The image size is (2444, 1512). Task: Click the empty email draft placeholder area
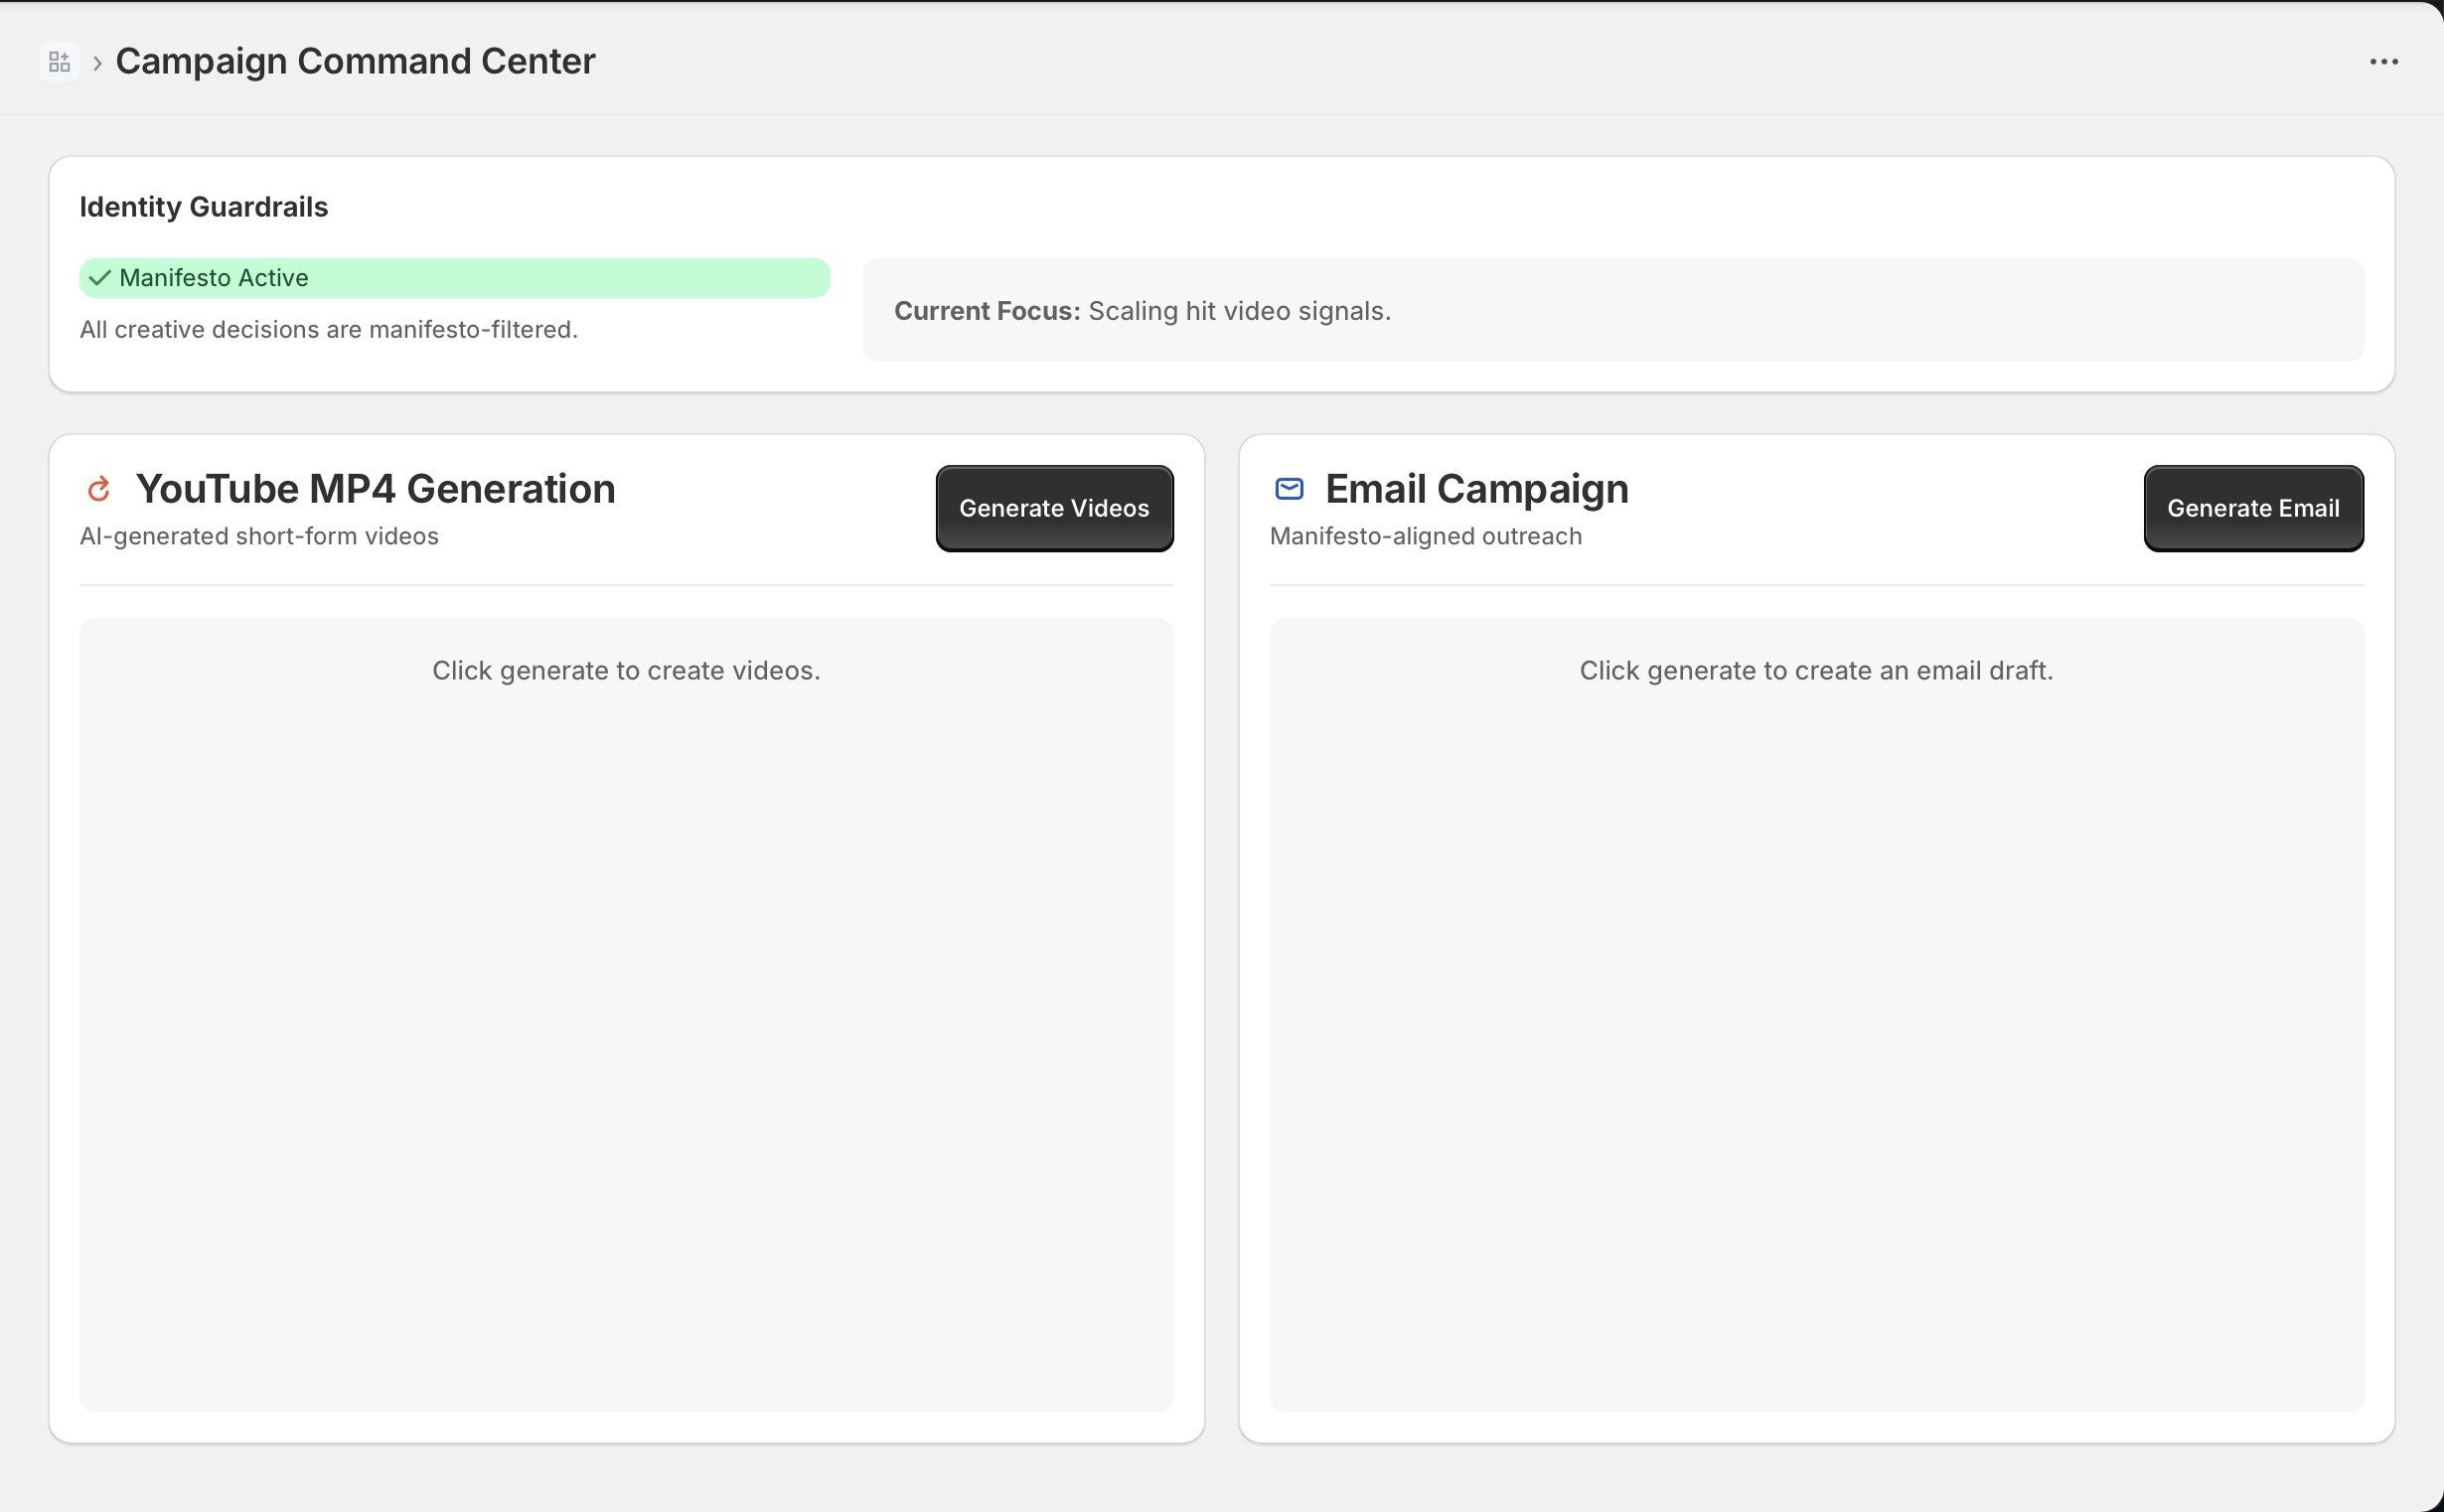click(x=1815, y=1014)
